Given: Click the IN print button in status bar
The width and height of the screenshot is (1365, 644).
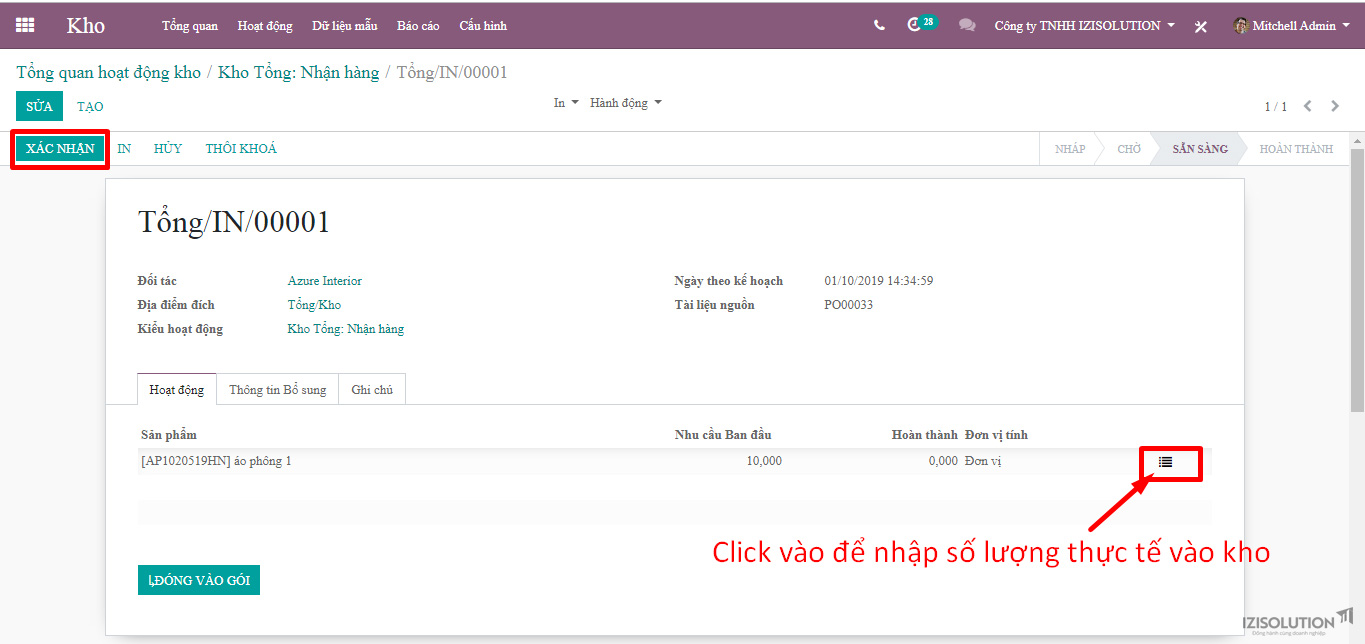Looking at the screenshot, I should pyautogui.click(x=124, y=148).
